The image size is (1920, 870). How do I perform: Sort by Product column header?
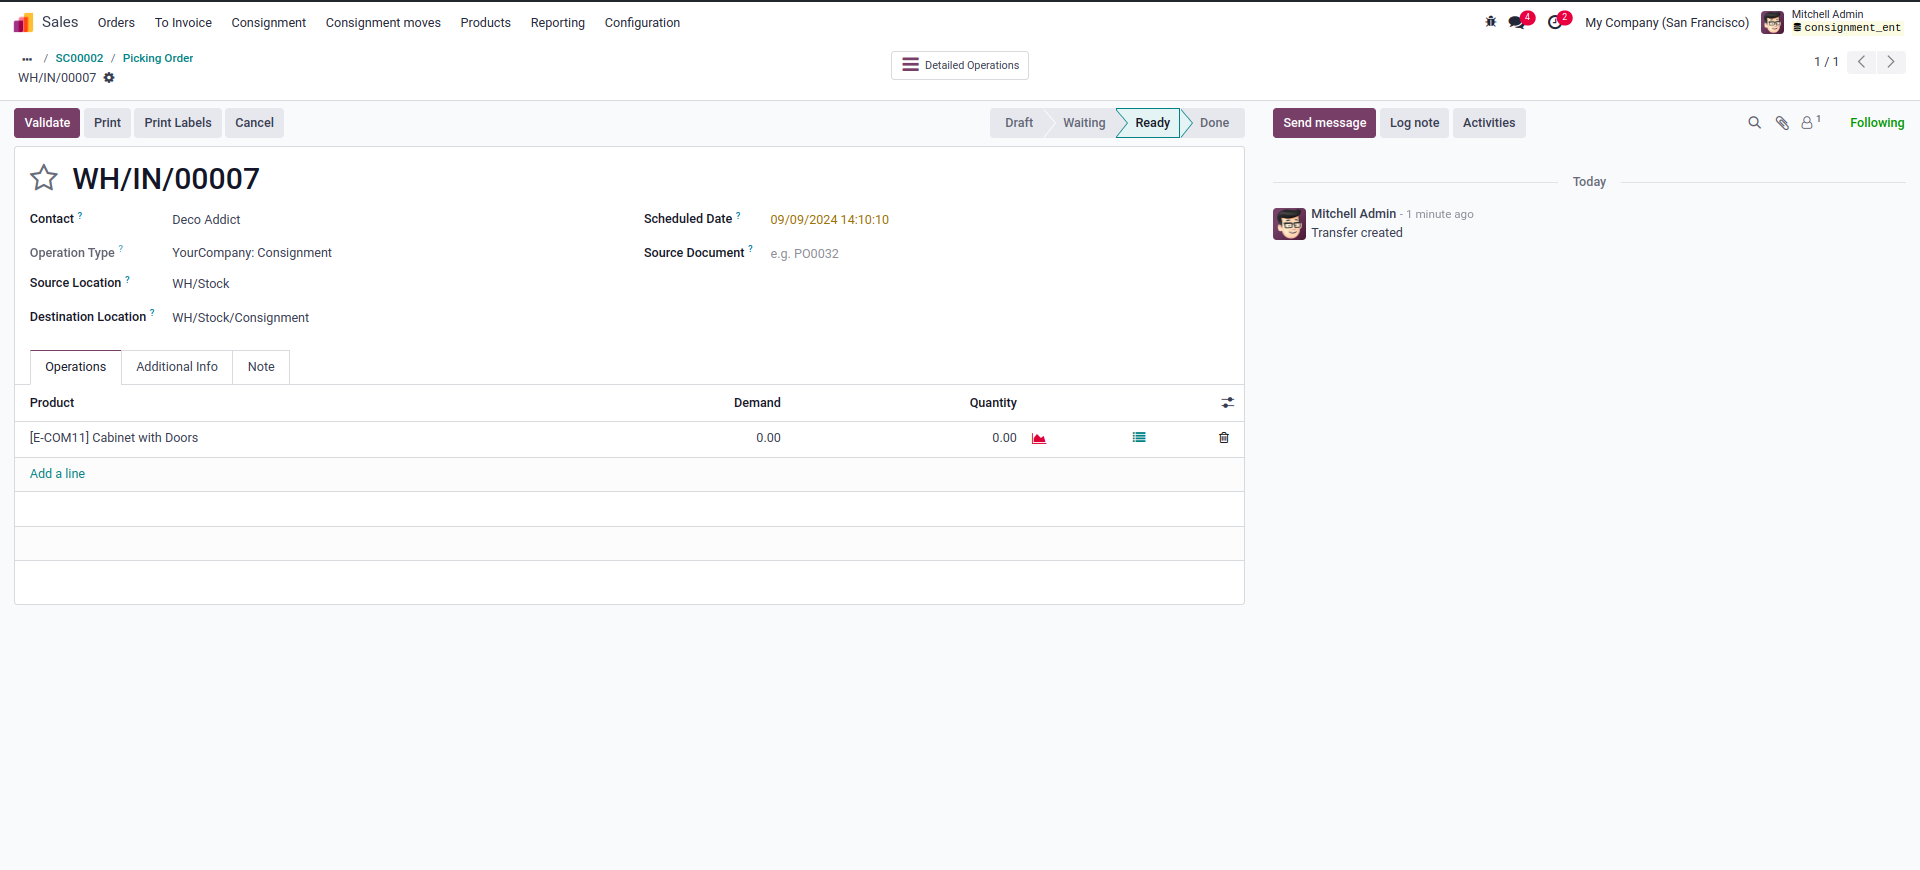tap(52, 403)
